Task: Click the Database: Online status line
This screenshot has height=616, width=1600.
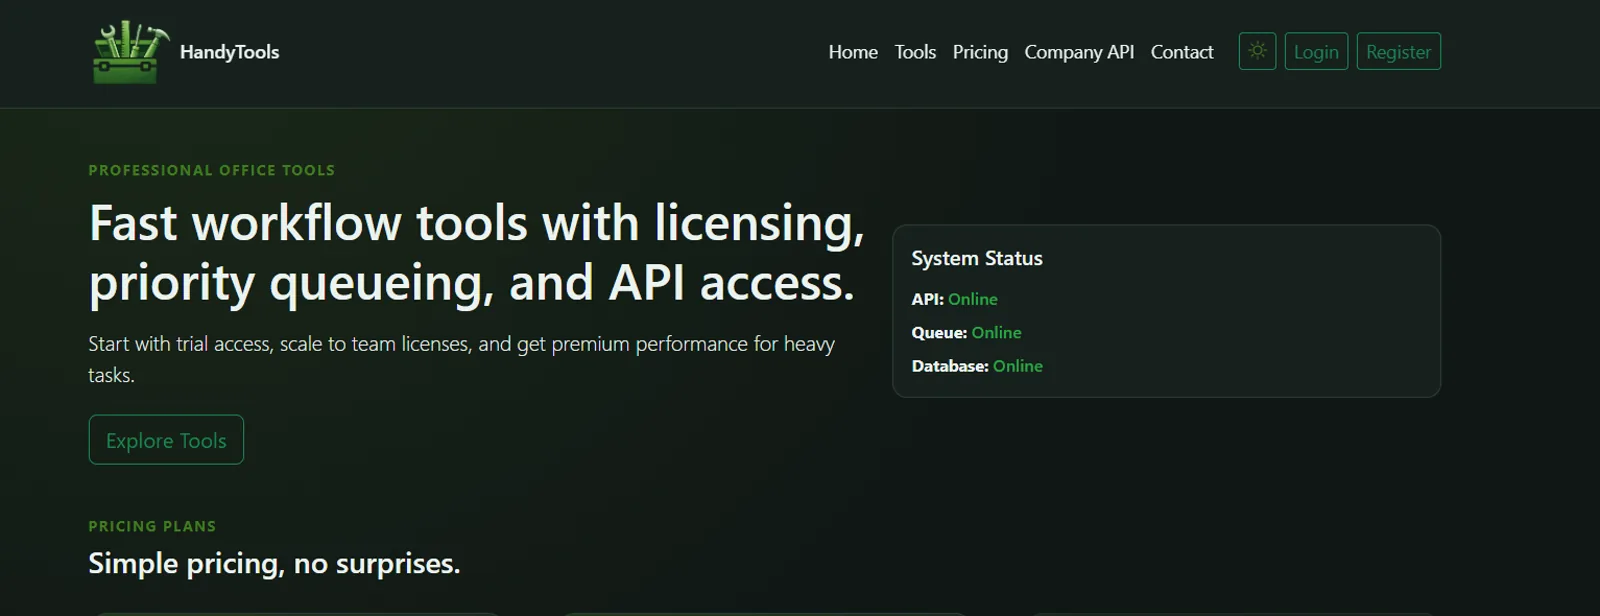Action: tap(977, 366)
